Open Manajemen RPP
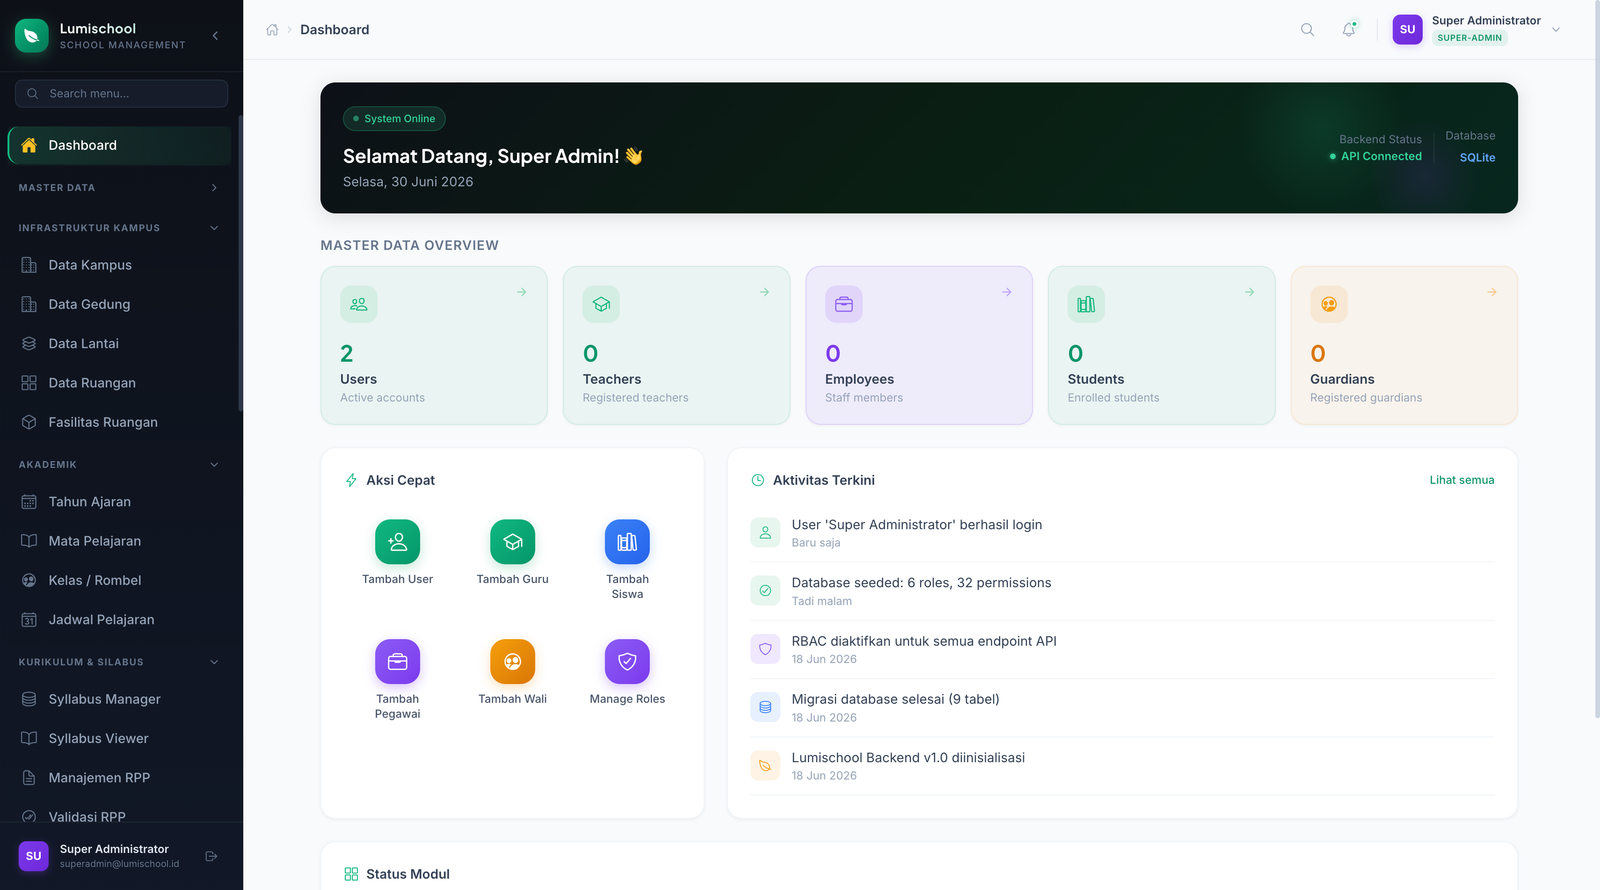The height and width of the screenshot is (890, 1600). 119,778
